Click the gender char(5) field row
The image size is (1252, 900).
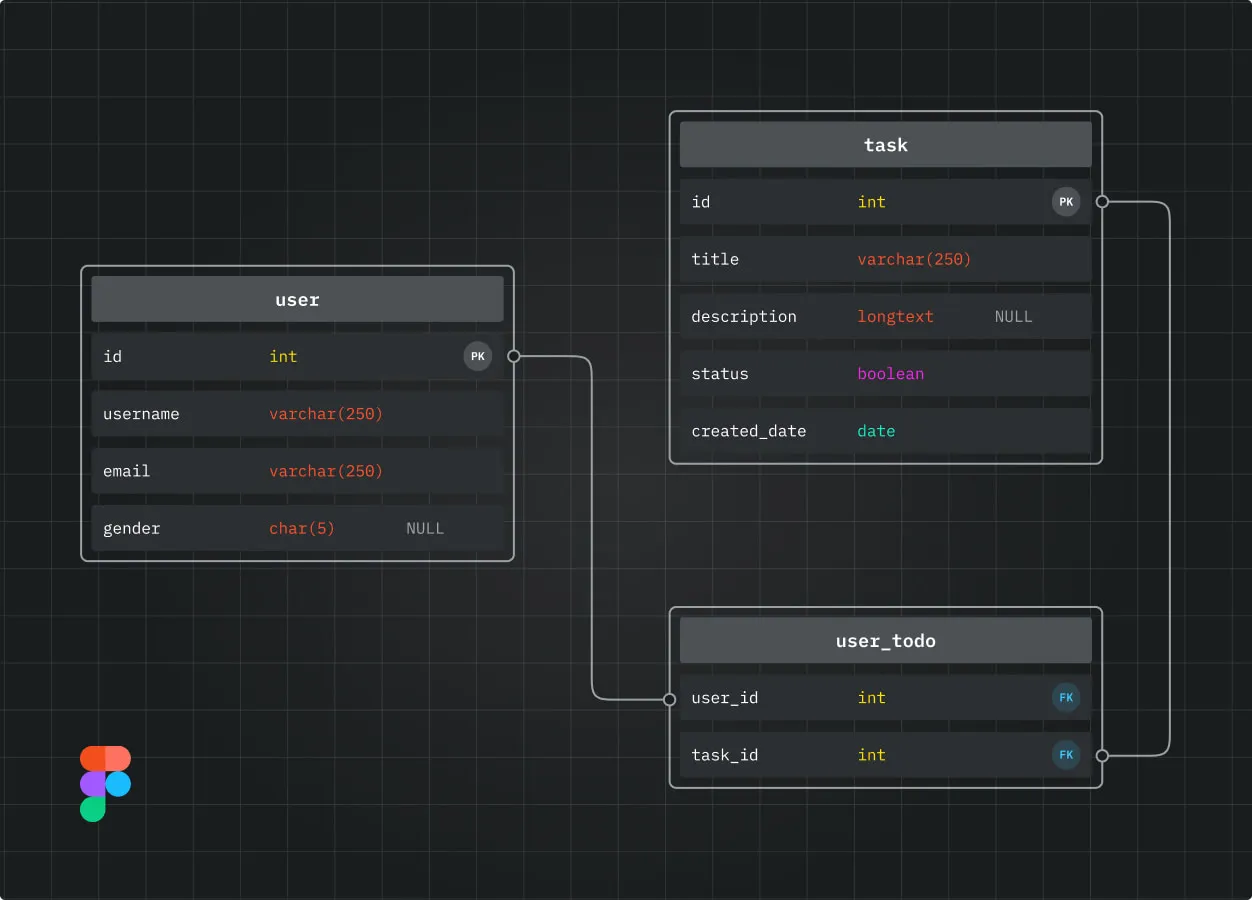click(296, 528)
